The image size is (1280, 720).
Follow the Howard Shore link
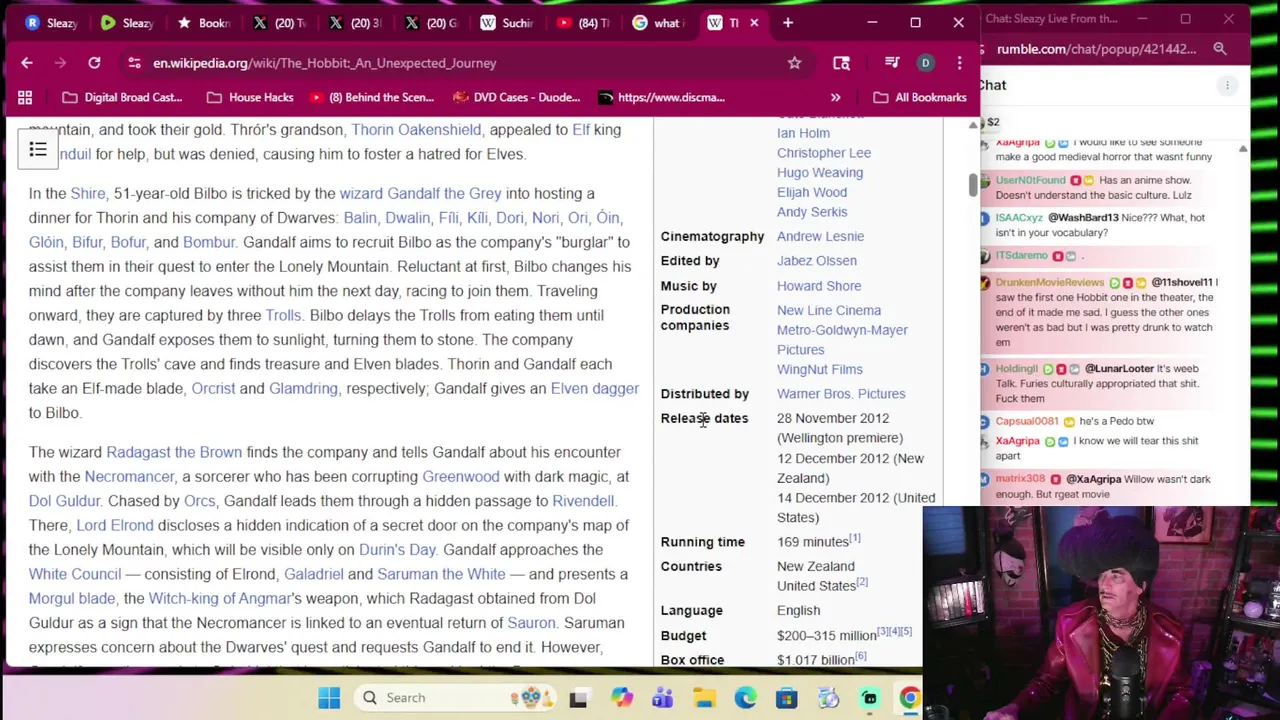pos(819,286)
